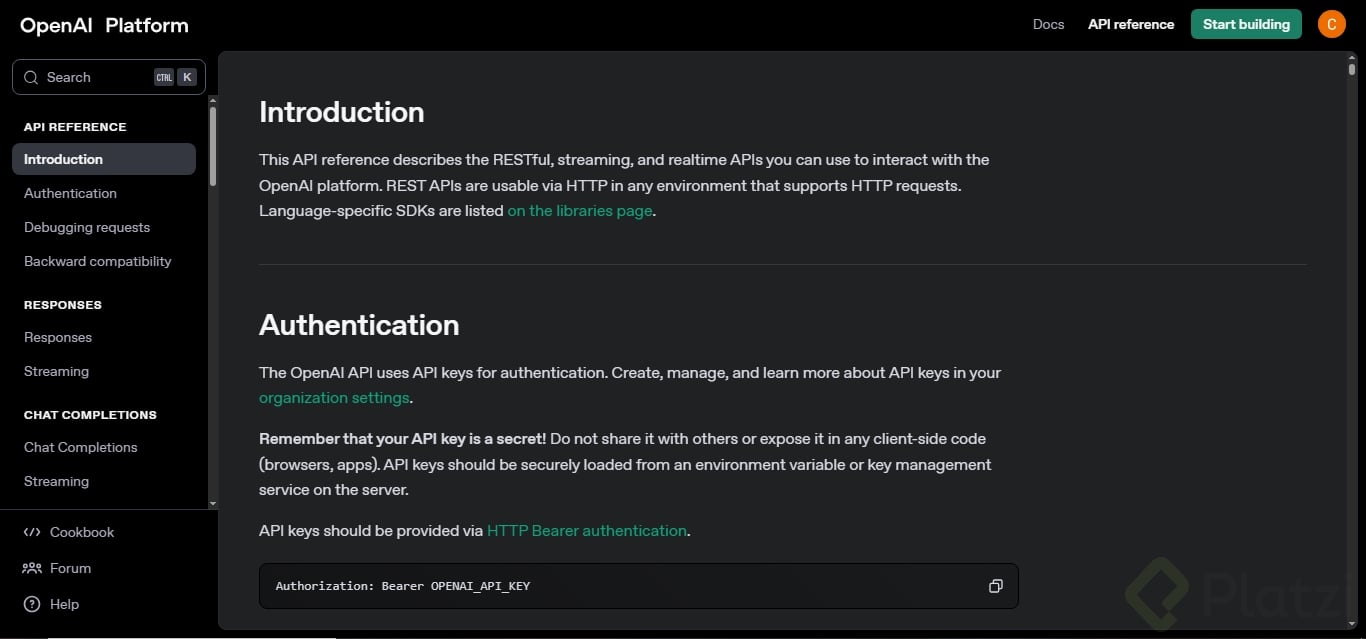Click the Start building button
Screen dimensions: 1366x639
(1246, 24)
